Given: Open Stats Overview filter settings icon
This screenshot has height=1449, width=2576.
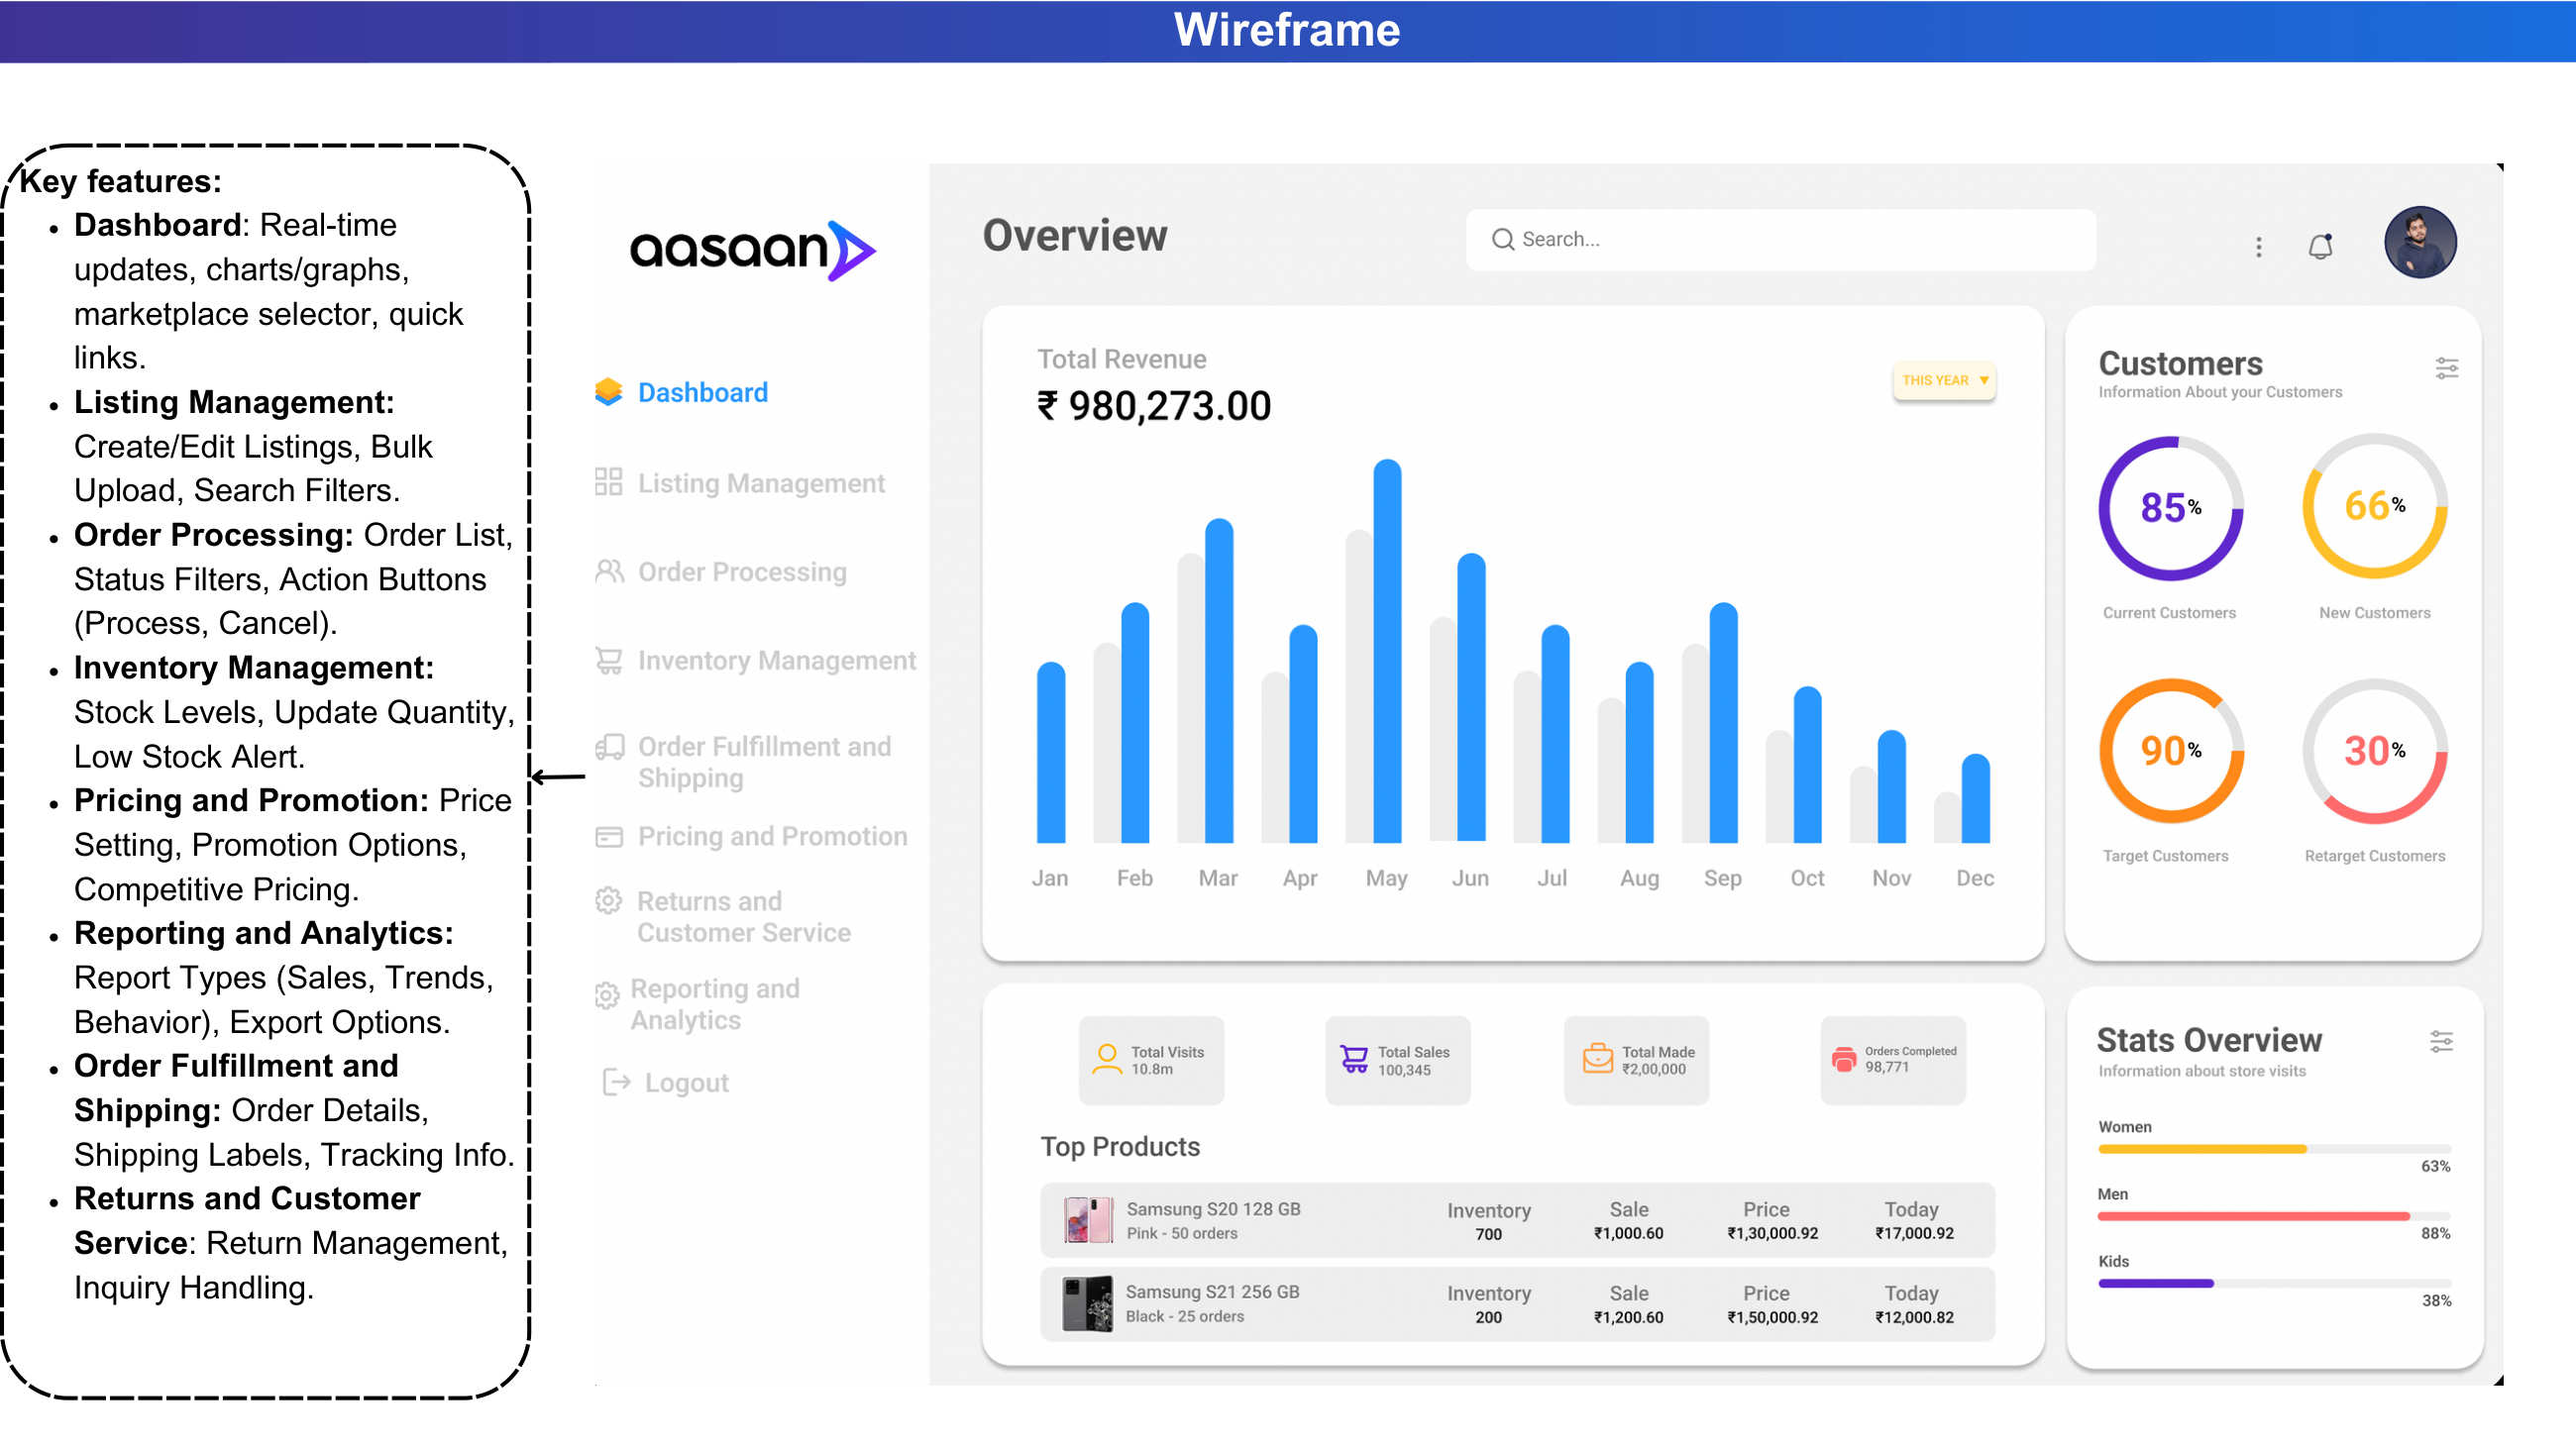Looking at the screenshot, I should [x=2441, y=1042].
